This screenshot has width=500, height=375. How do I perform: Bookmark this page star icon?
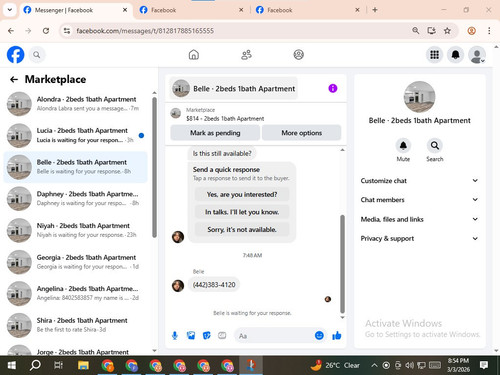coord(447,31)
